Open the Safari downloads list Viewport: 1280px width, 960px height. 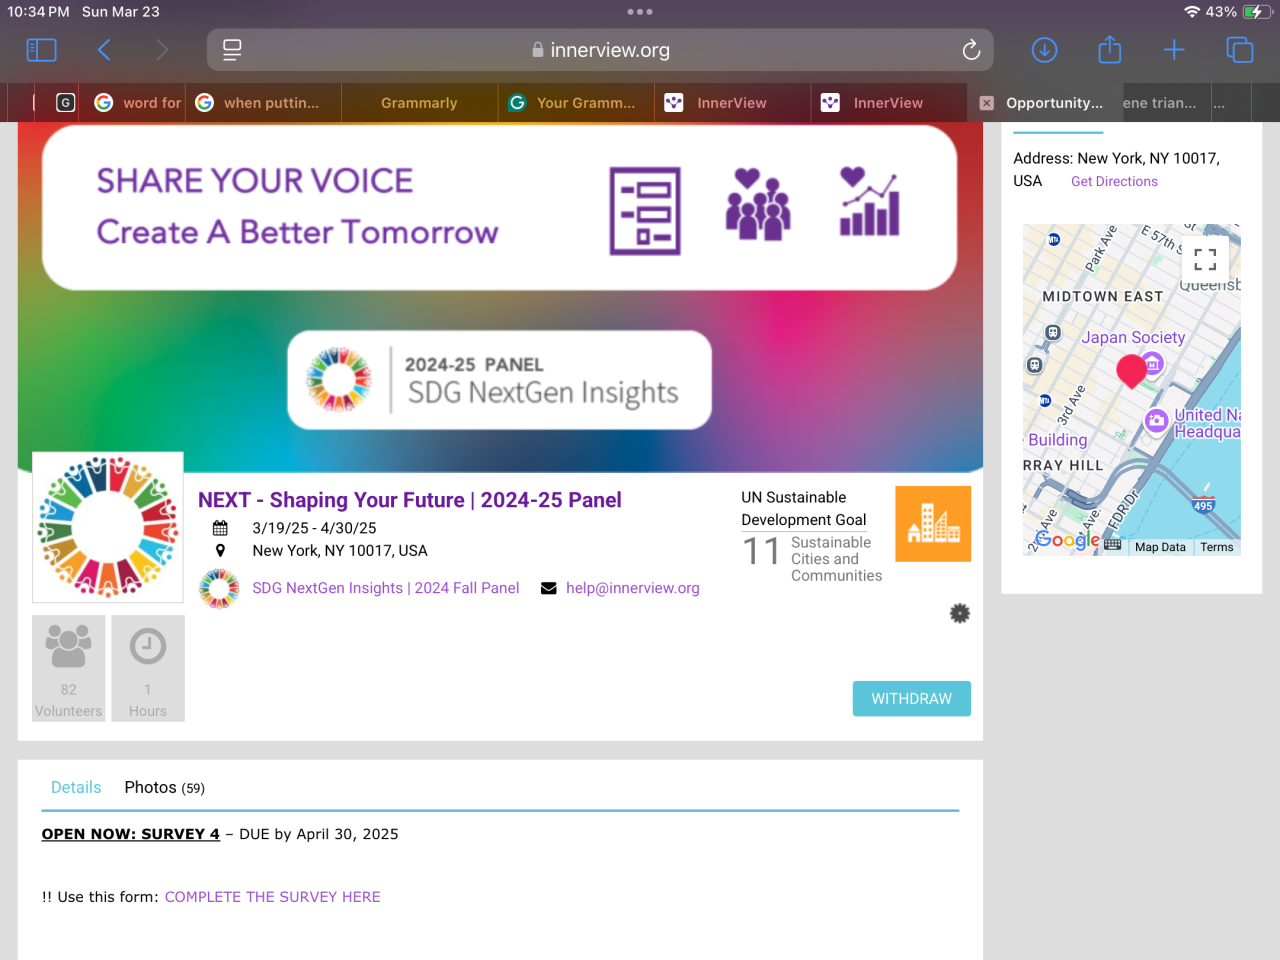pyautogui.click(x=1044, y=50)
